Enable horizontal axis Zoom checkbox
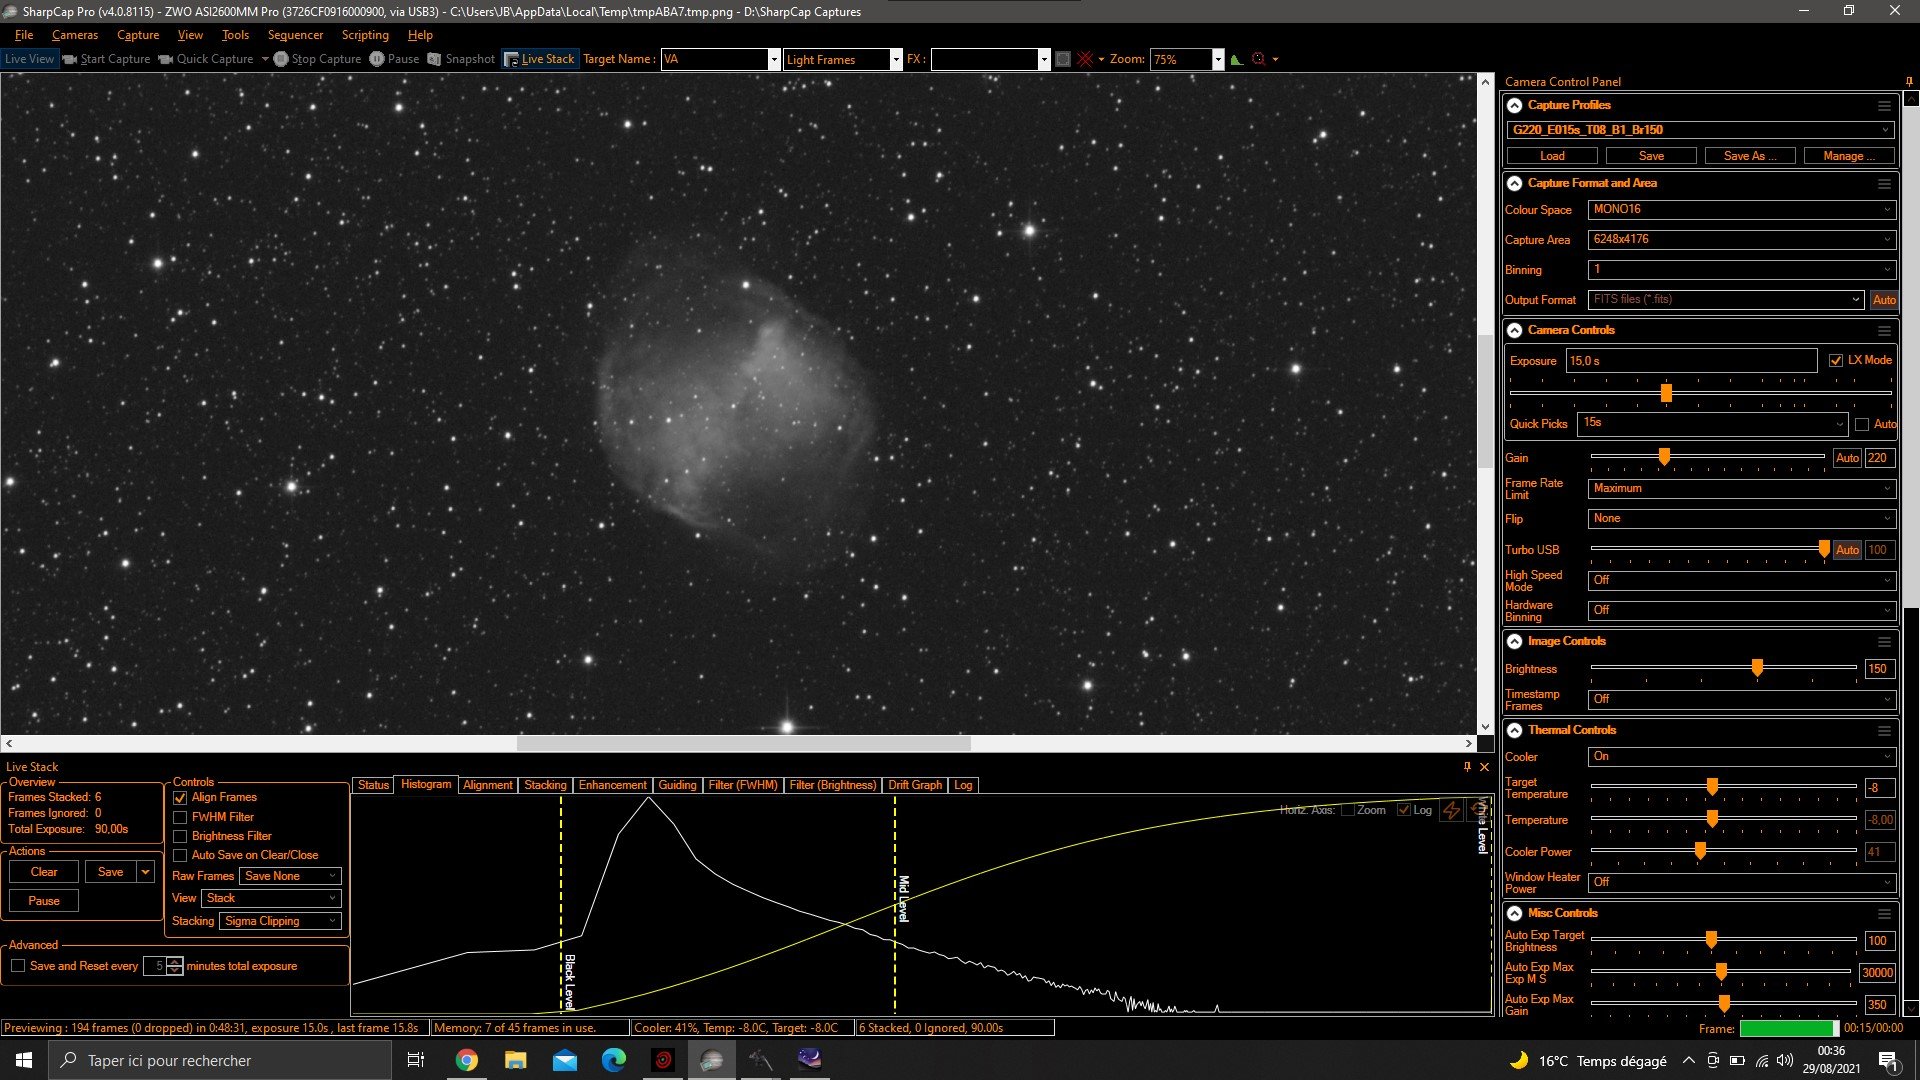1920x1080 pixels. (1348, 810)
